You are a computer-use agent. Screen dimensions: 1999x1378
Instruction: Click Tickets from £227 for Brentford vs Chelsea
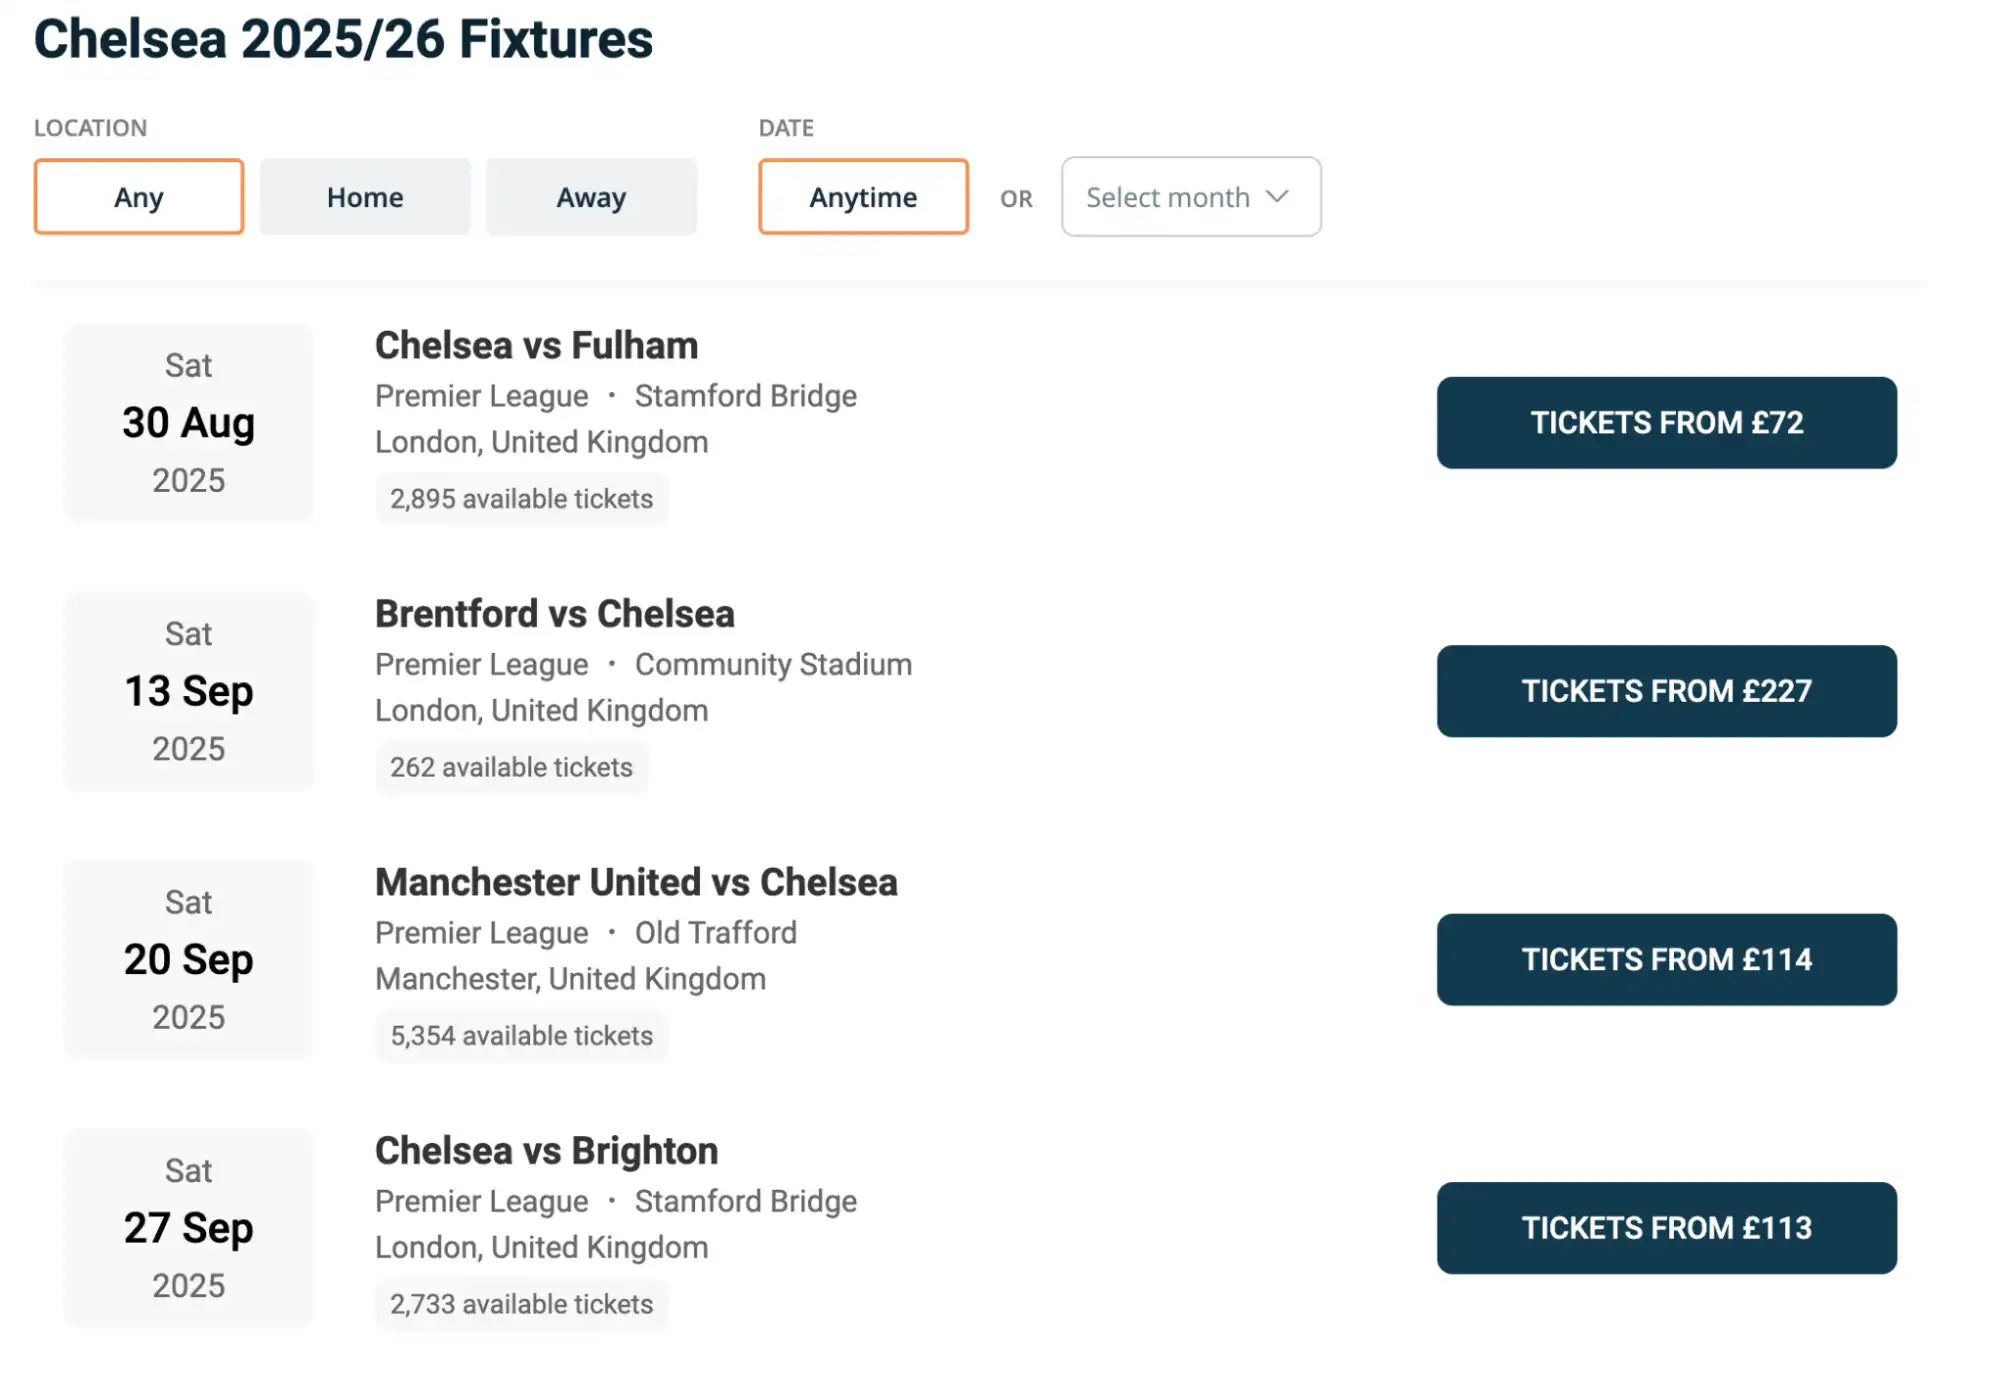point(1665,691)
